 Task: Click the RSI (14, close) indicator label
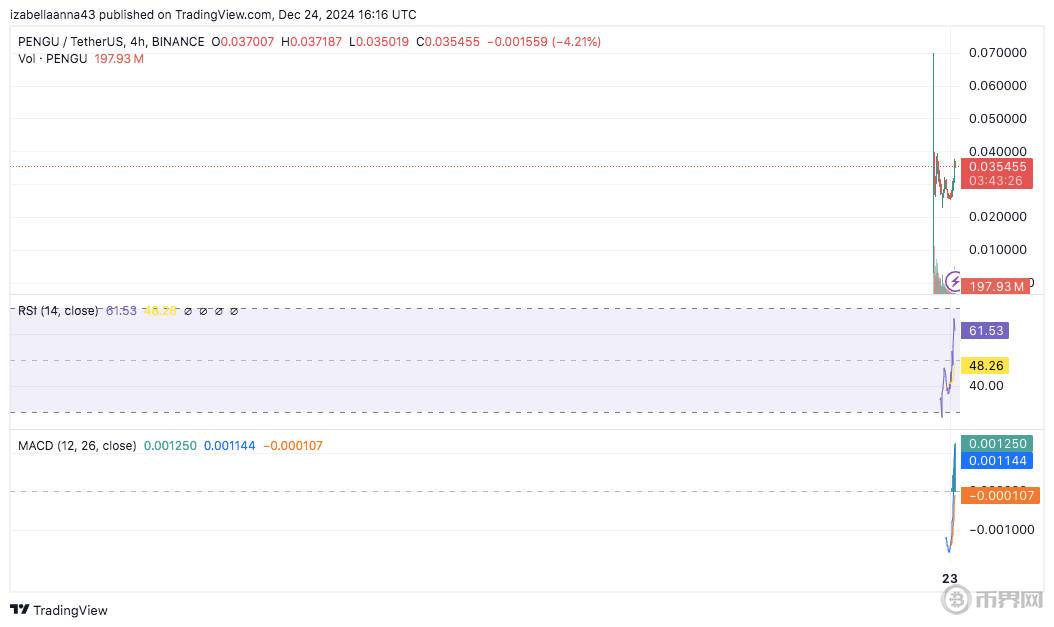(x=58, y=311)
